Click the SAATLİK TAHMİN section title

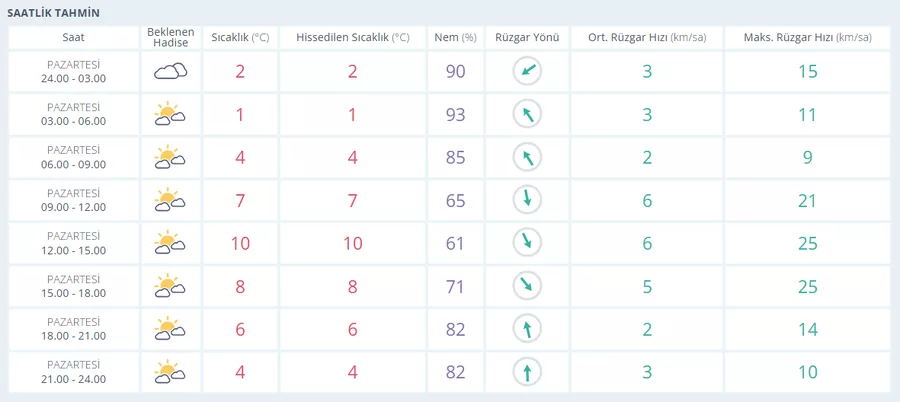[x=54, y=12]
